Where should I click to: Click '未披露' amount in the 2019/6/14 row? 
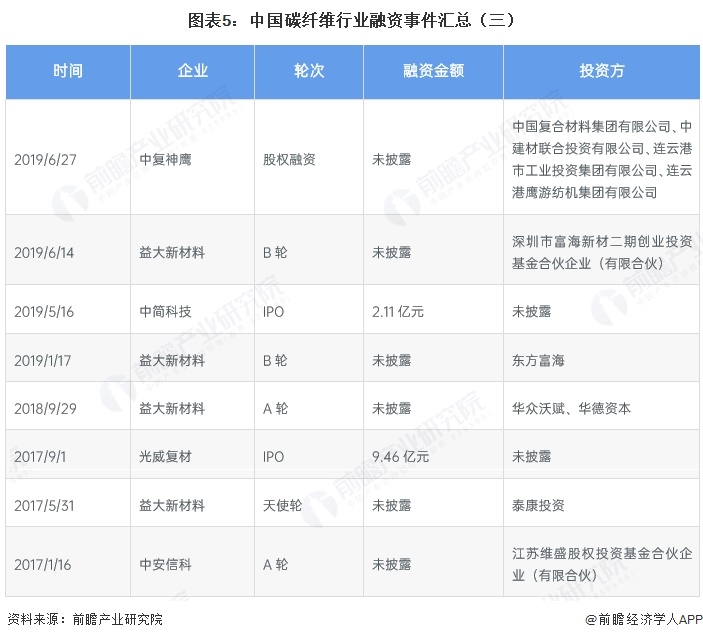(391, 253)
